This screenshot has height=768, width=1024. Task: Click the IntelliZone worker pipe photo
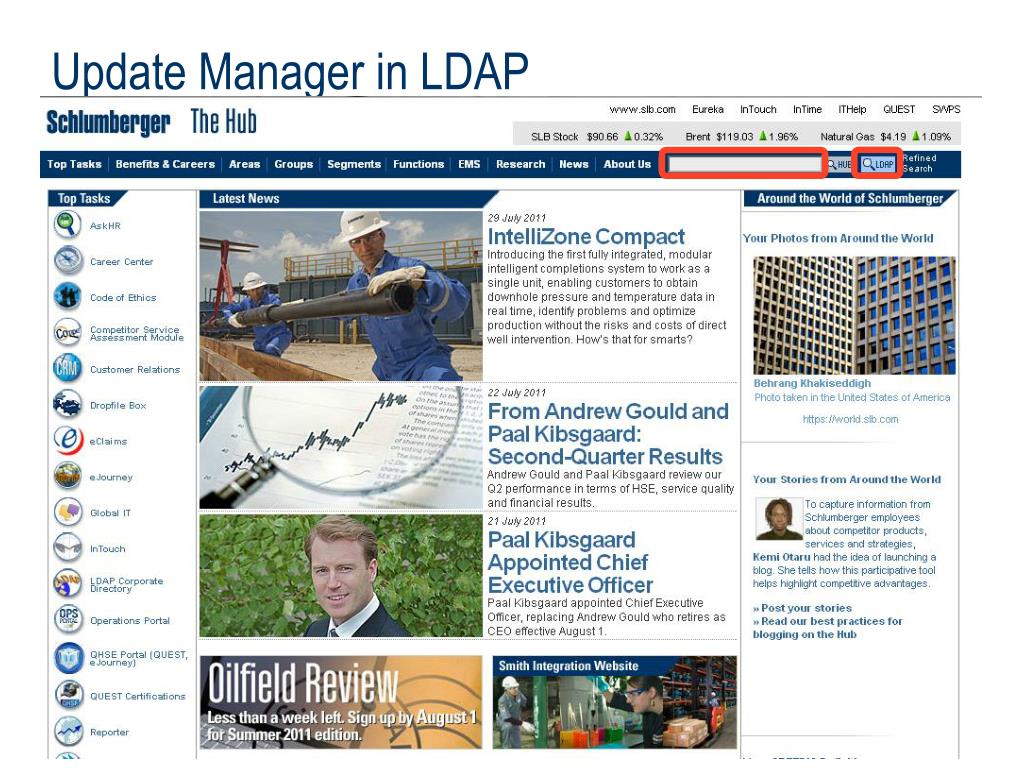point(341,295)
